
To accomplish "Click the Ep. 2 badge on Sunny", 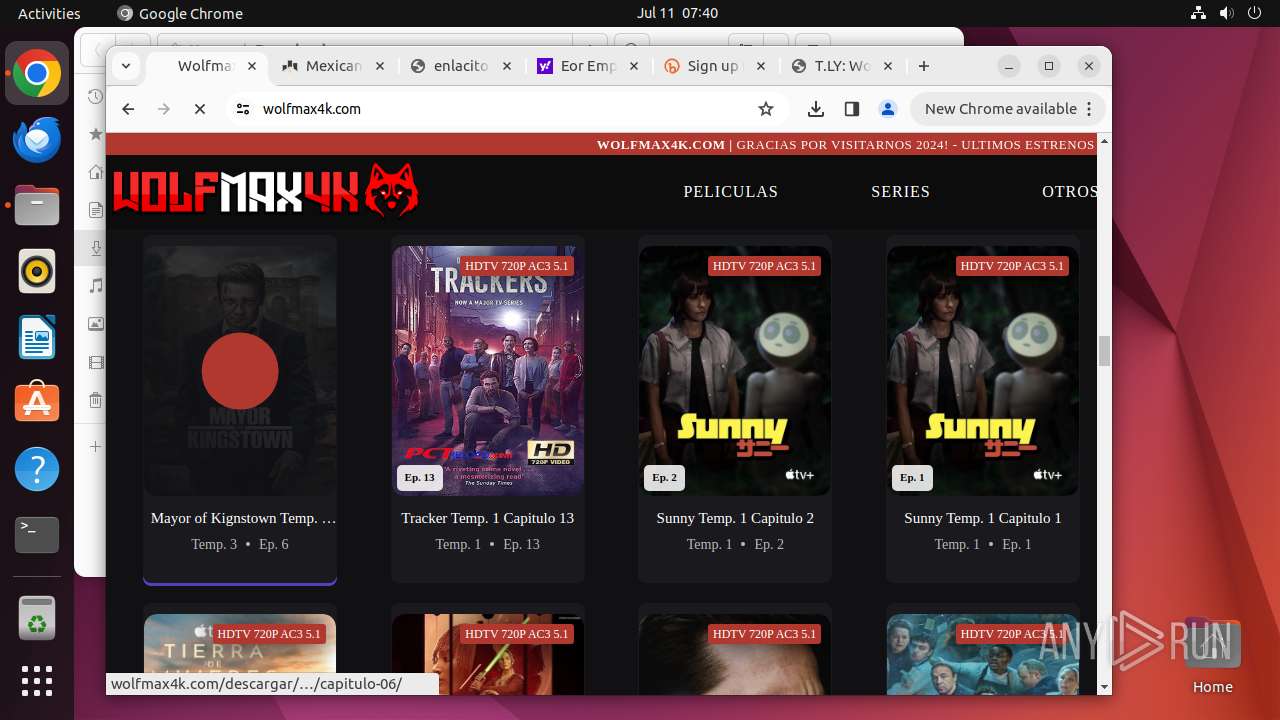I will pos(665,478).
